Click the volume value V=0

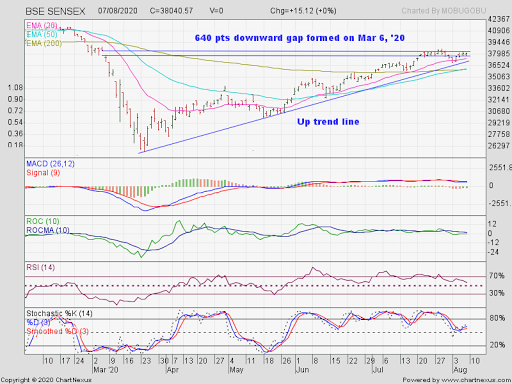216,11
